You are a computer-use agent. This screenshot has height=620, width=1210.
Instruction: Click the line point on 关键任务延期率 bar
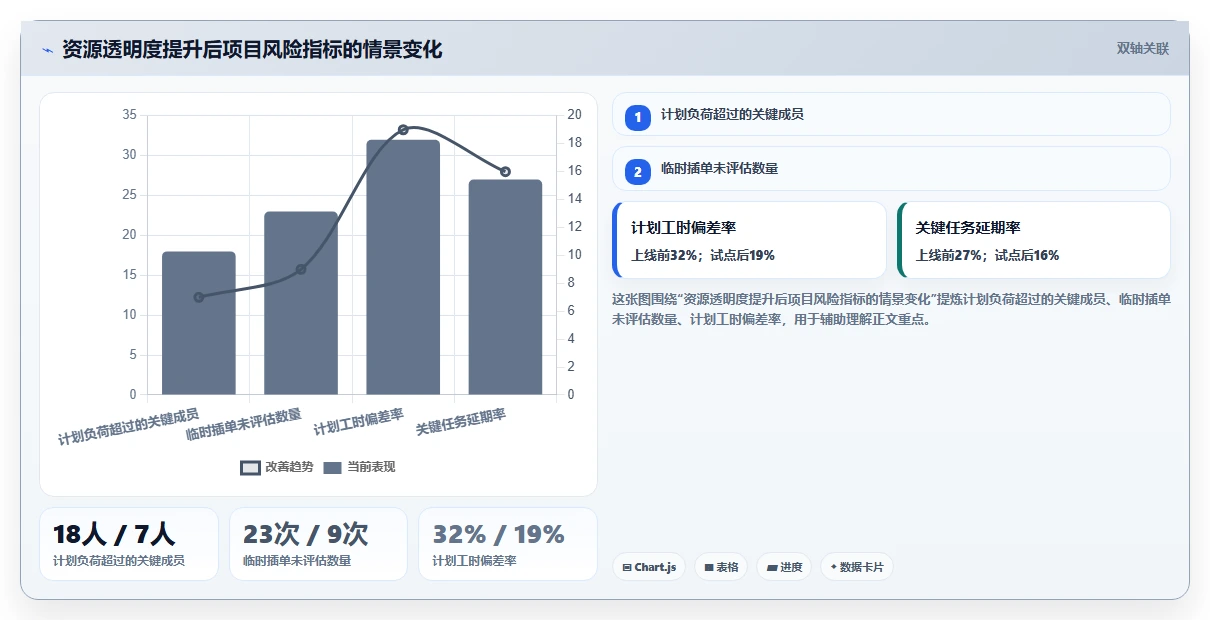pyautogui.click(x=505, y=172)
